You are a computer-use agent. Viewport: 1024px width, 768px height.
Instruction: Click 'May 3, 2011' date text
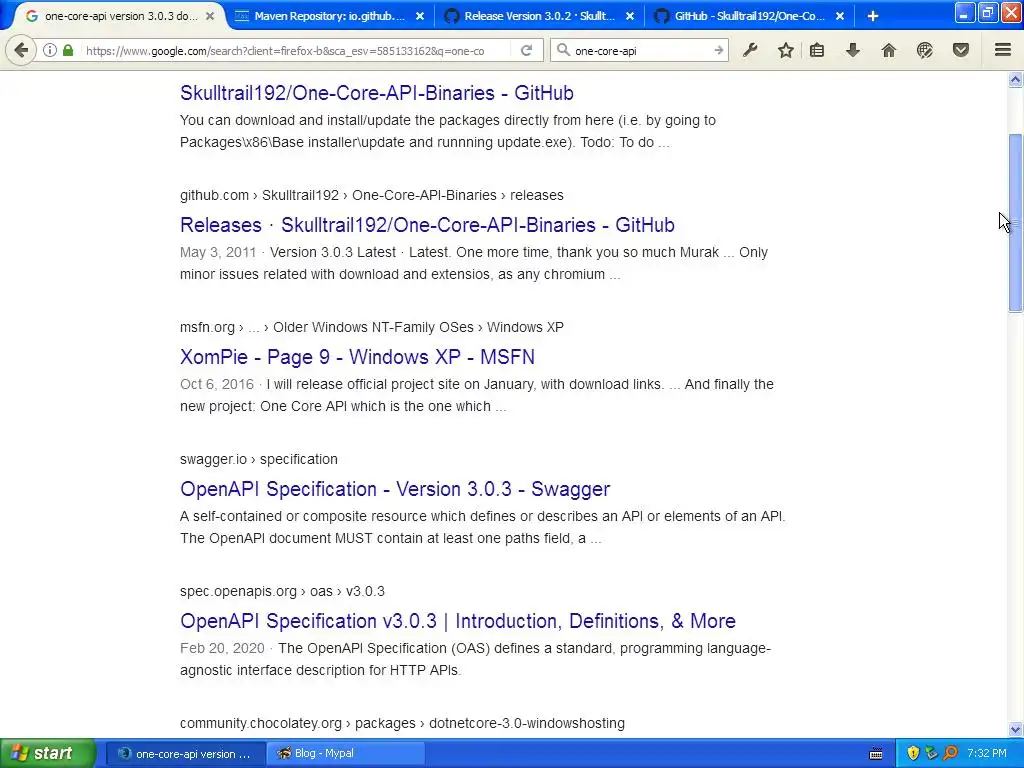tap(218, 252)
